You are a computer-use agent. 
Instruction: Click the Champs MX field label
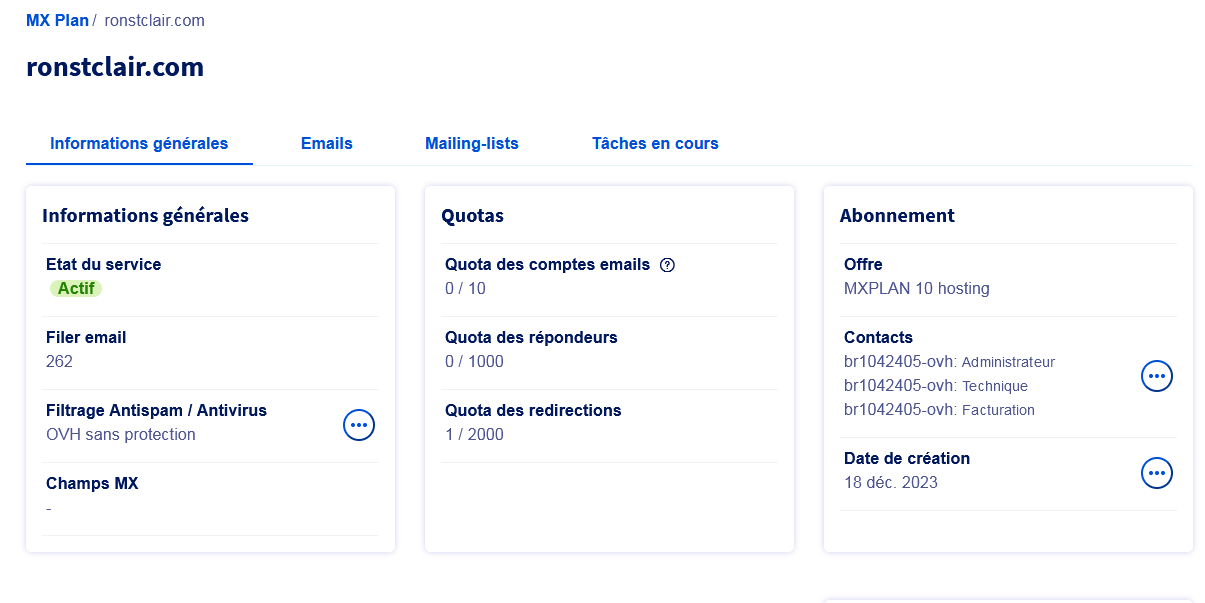[x=92, y=483]
